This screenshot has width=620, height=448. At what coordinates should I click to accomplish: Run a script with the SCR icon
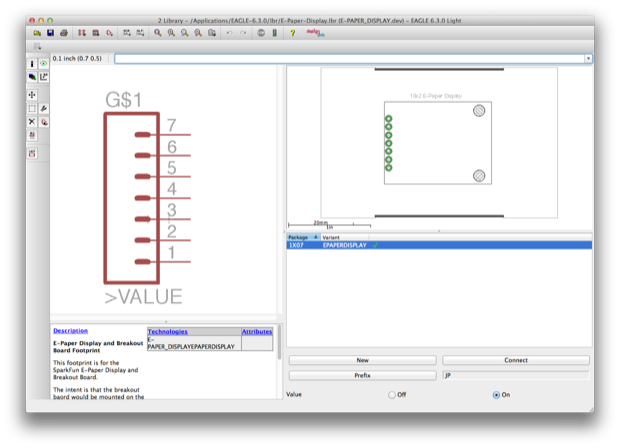[x=127, y=33]
